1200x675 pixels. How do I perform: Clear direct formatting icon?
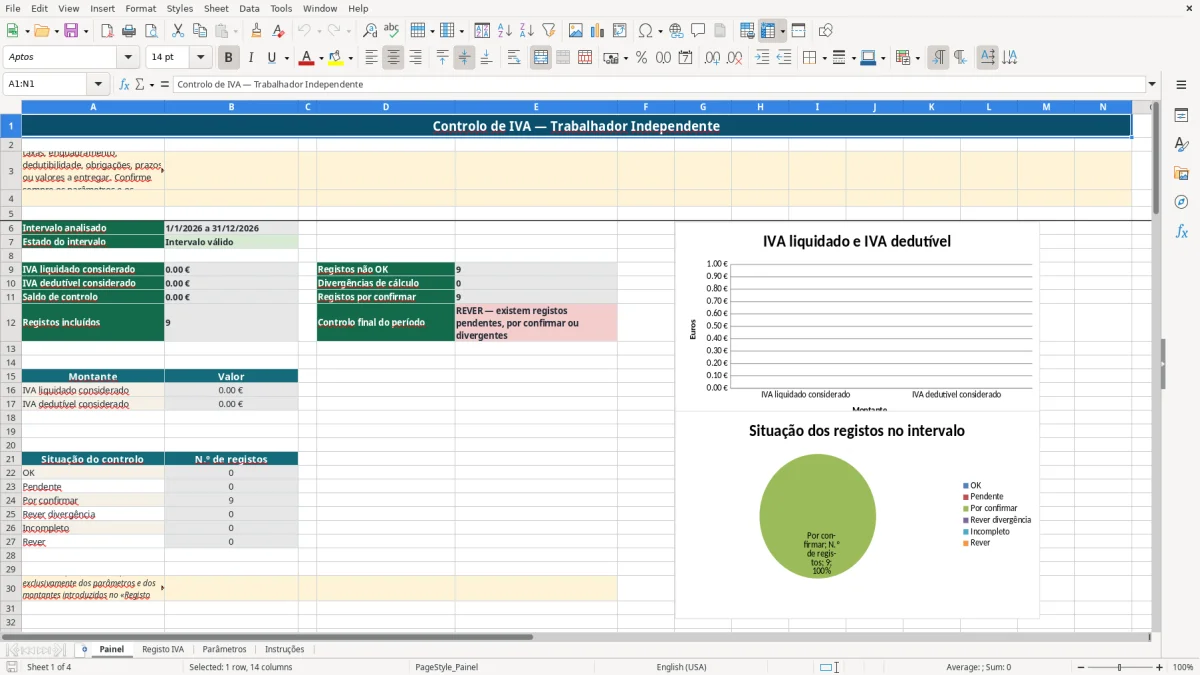279,31
